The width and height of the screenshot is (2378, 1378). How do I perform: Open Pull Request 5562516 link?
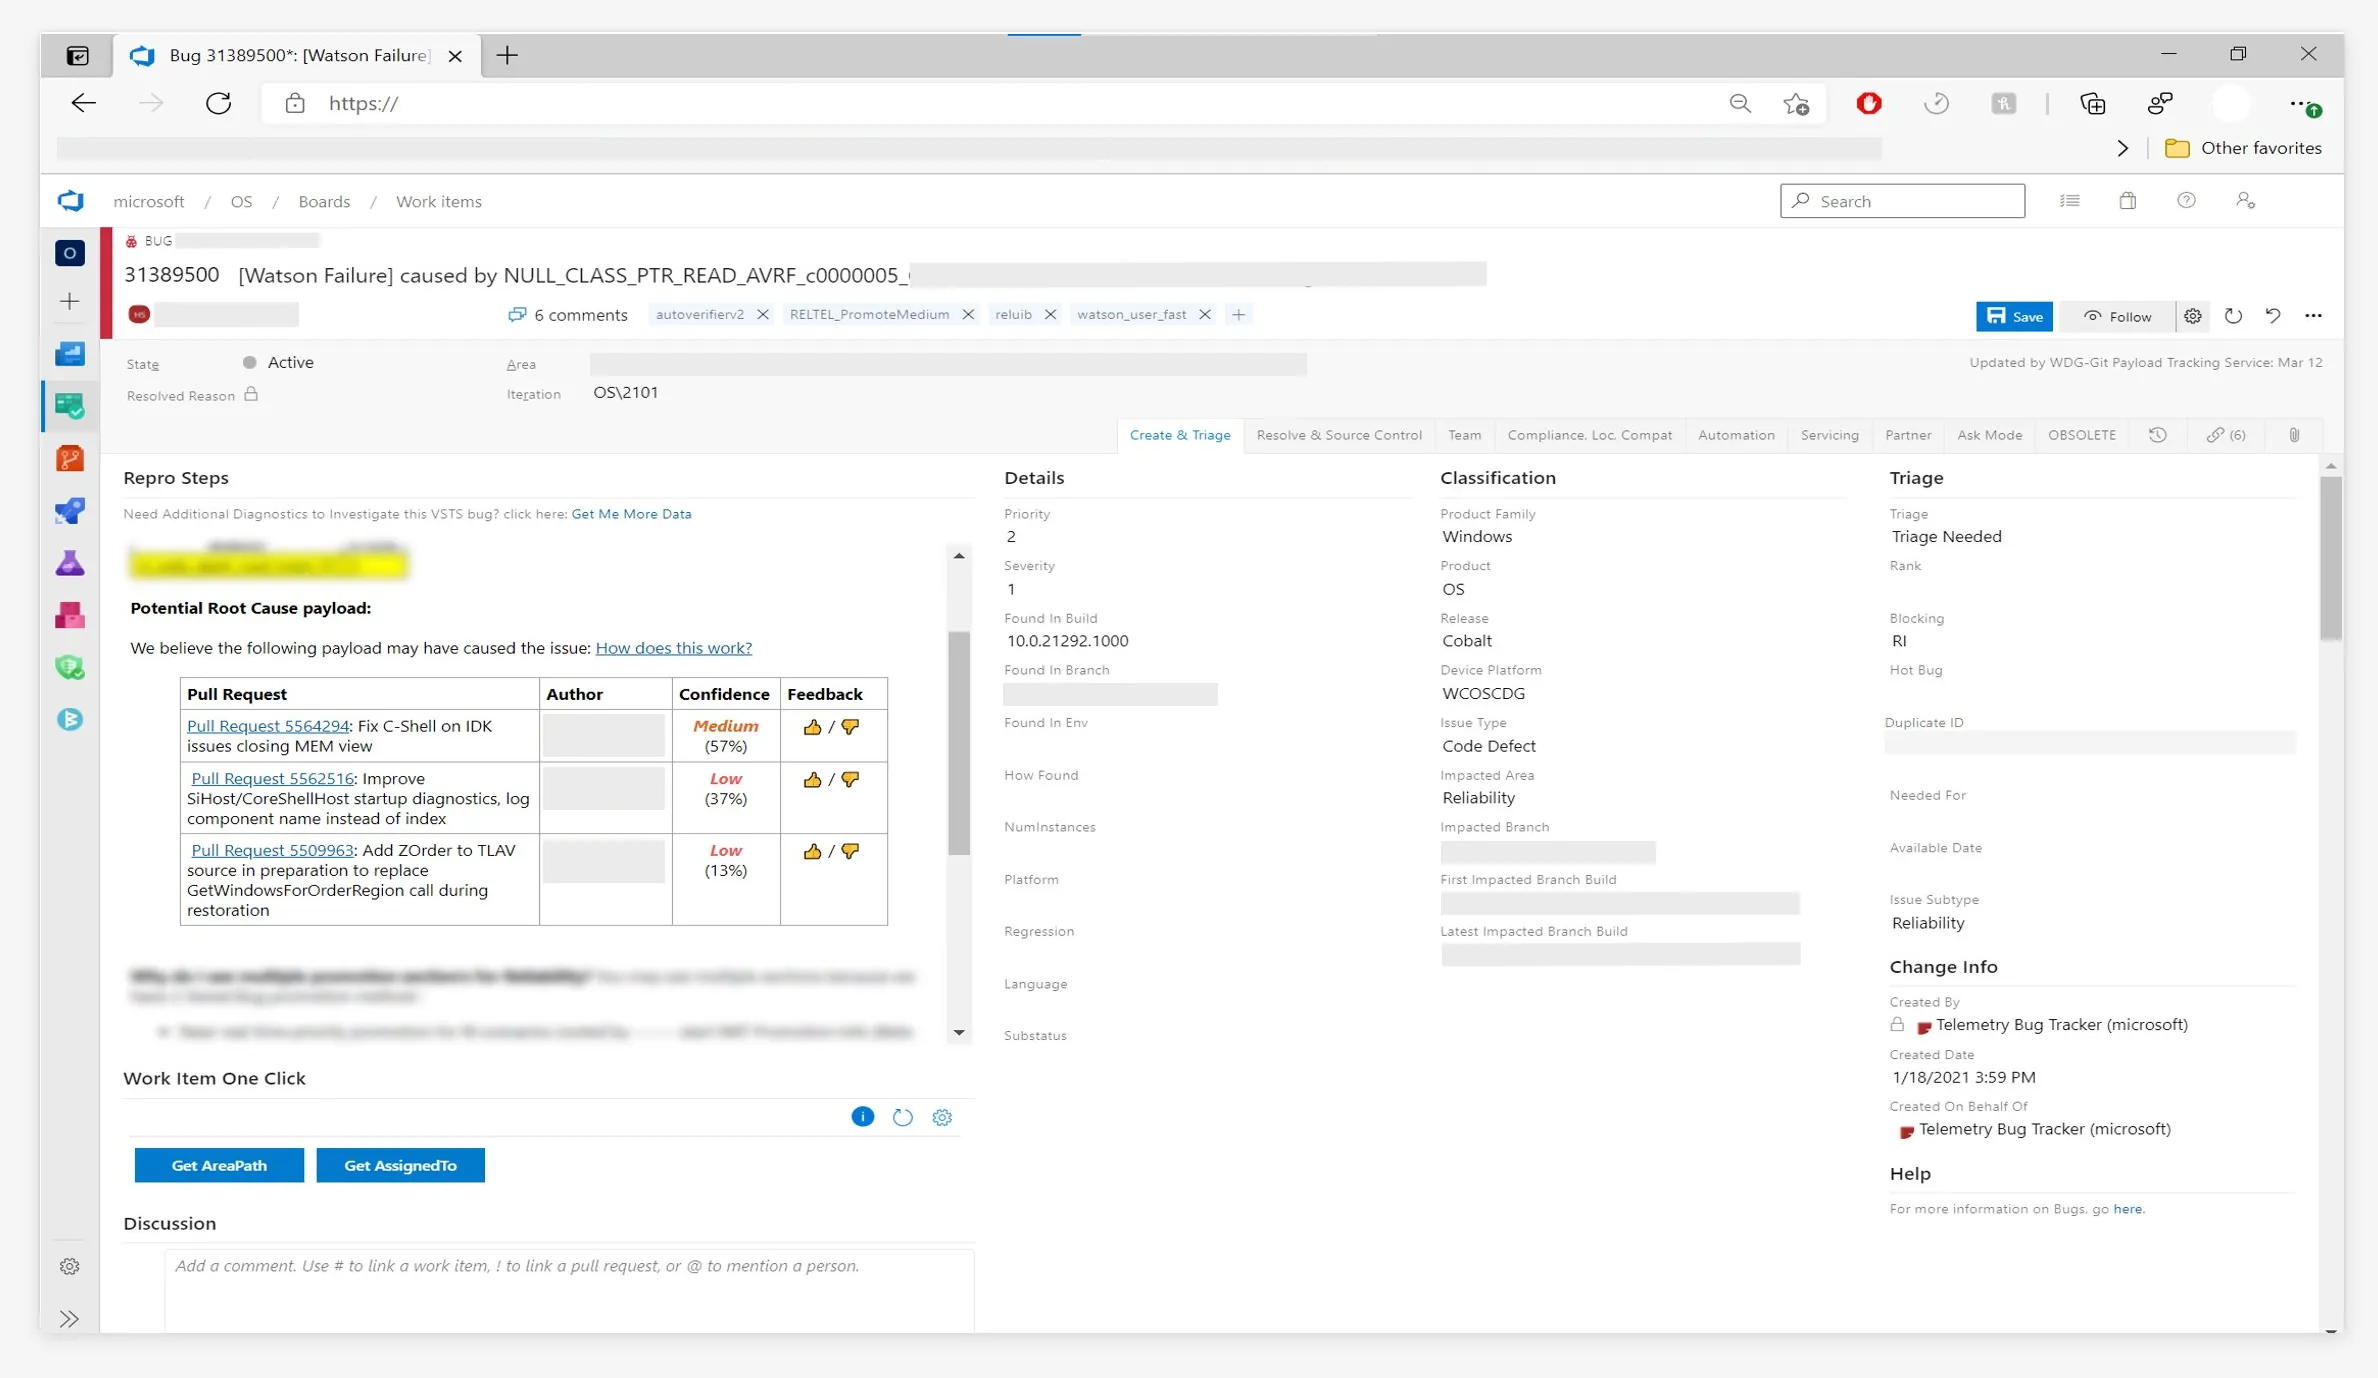(x=272, y=778)
